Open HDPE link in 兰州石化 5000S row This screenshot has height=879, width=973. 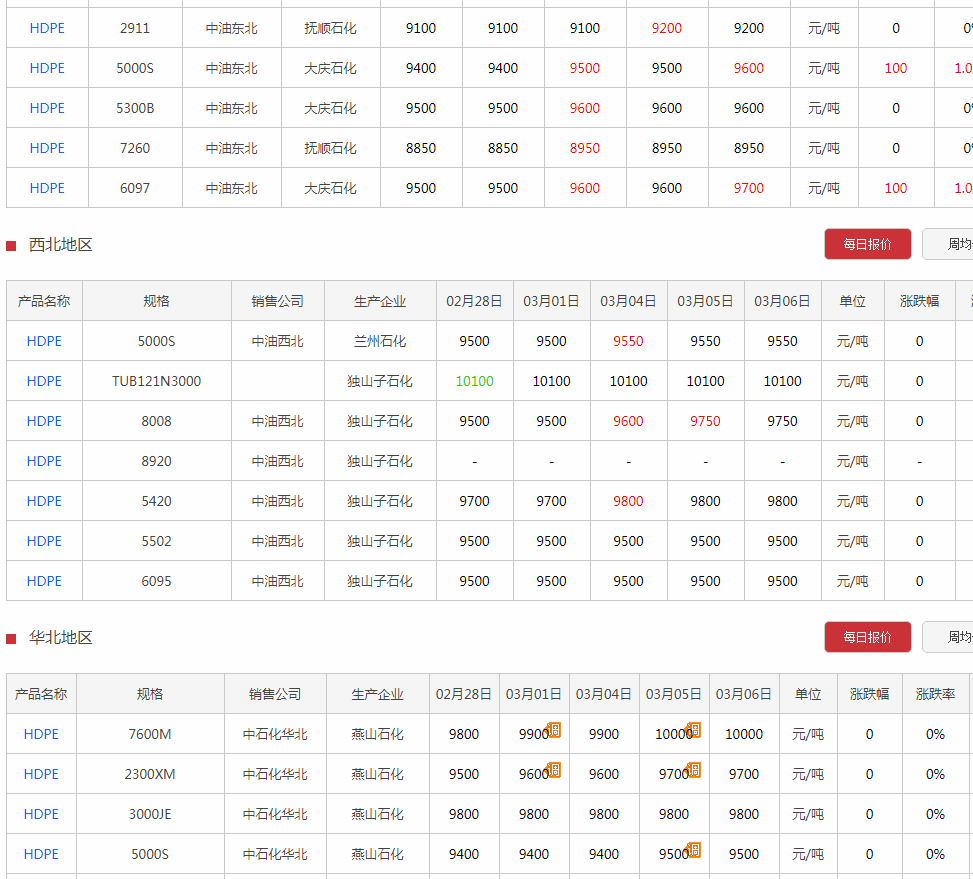44,341
